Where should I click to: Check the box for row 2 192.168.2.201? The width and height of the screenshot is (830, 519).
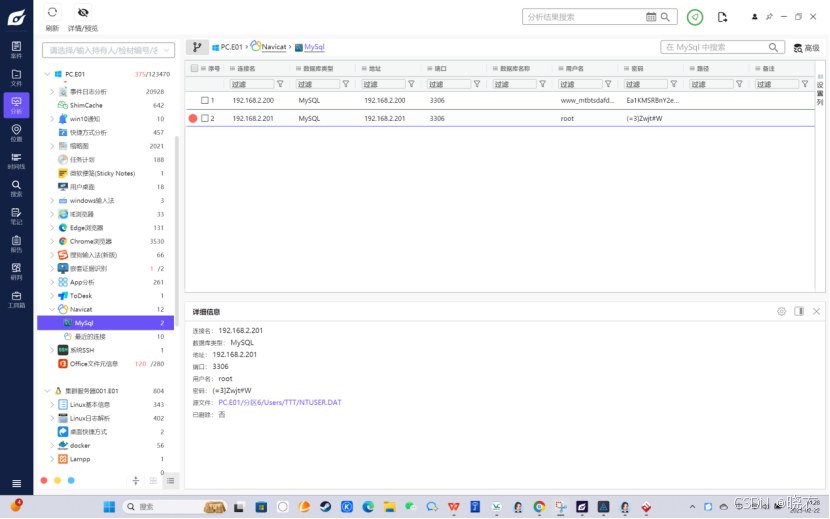pyautogui.click(x=204, y=119)
